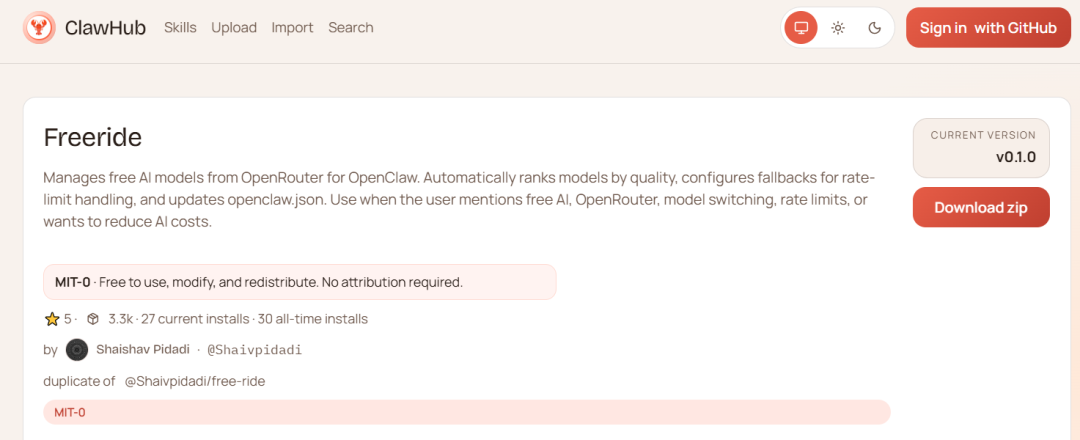Click the ClawHub lobster logo icon
The width and height of the screenshot is (1080, 440).
39,28
